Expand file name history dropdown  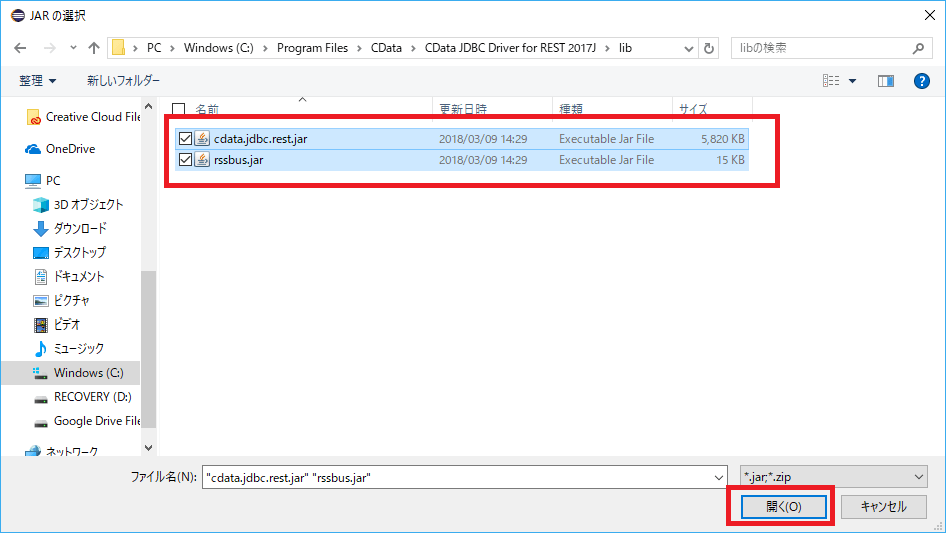[719, 477]
